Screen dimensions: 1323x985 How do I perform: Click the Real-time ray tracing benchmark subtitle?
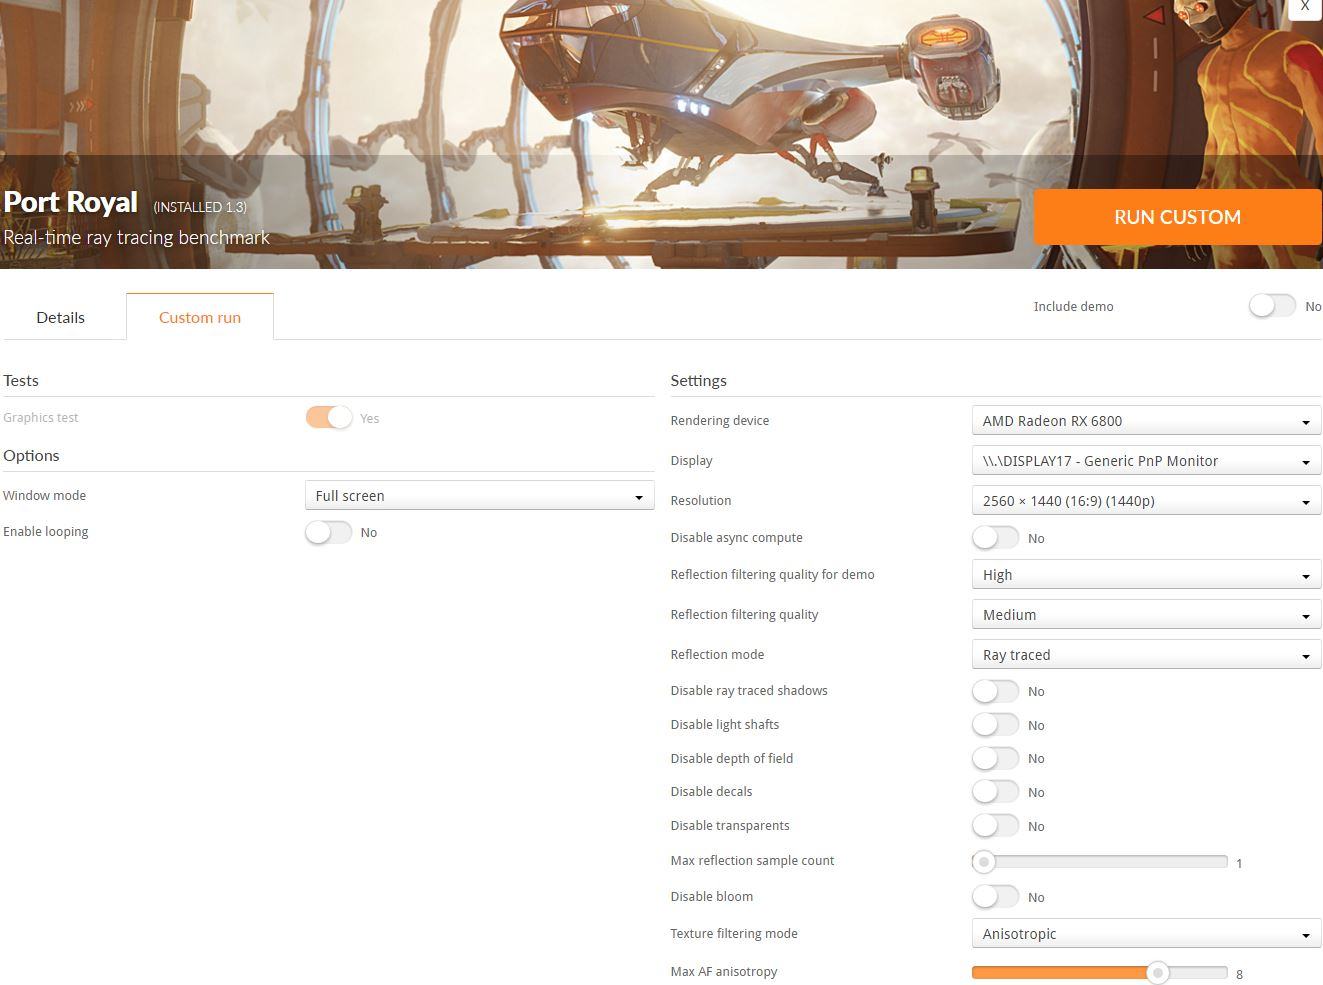(x=137, y=238)
